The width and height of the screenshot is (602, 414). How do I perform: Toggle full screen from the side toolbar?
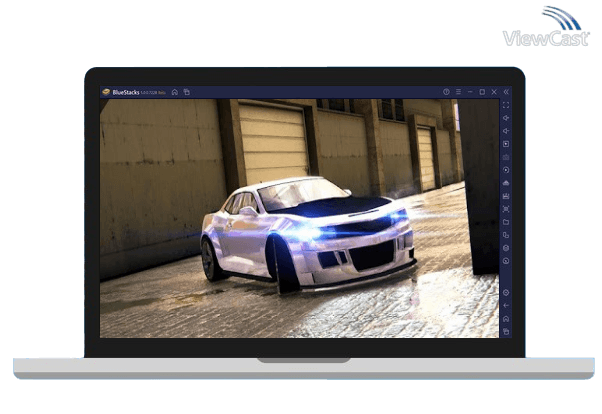coord(506,105)
